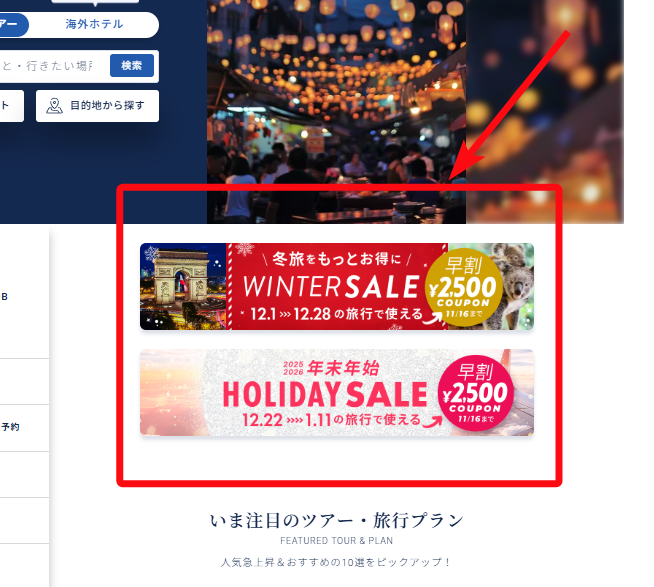Click the 目的地から探す button label
This screenshot has width=654, height=587.
(107, 106)
